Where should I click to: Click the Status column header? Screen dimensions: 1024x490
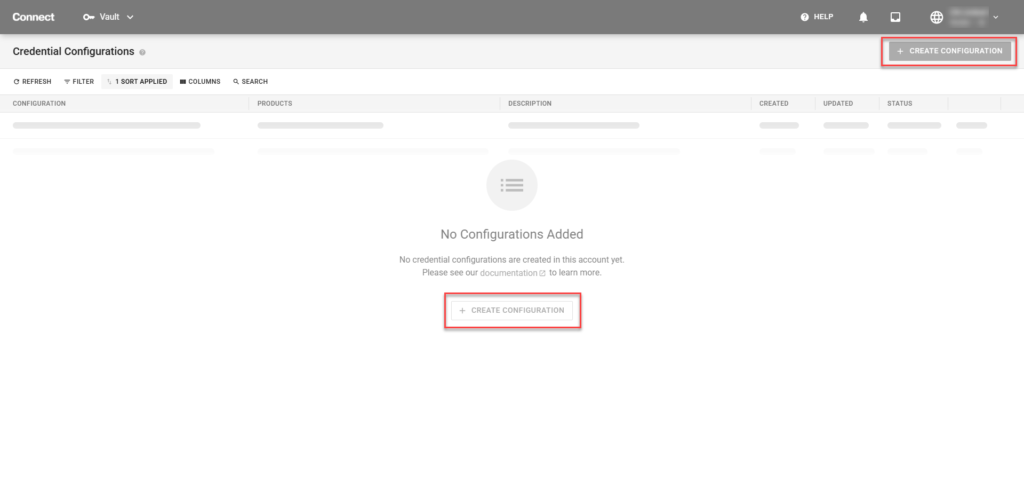pyautogui.click(x=899, y=103)
